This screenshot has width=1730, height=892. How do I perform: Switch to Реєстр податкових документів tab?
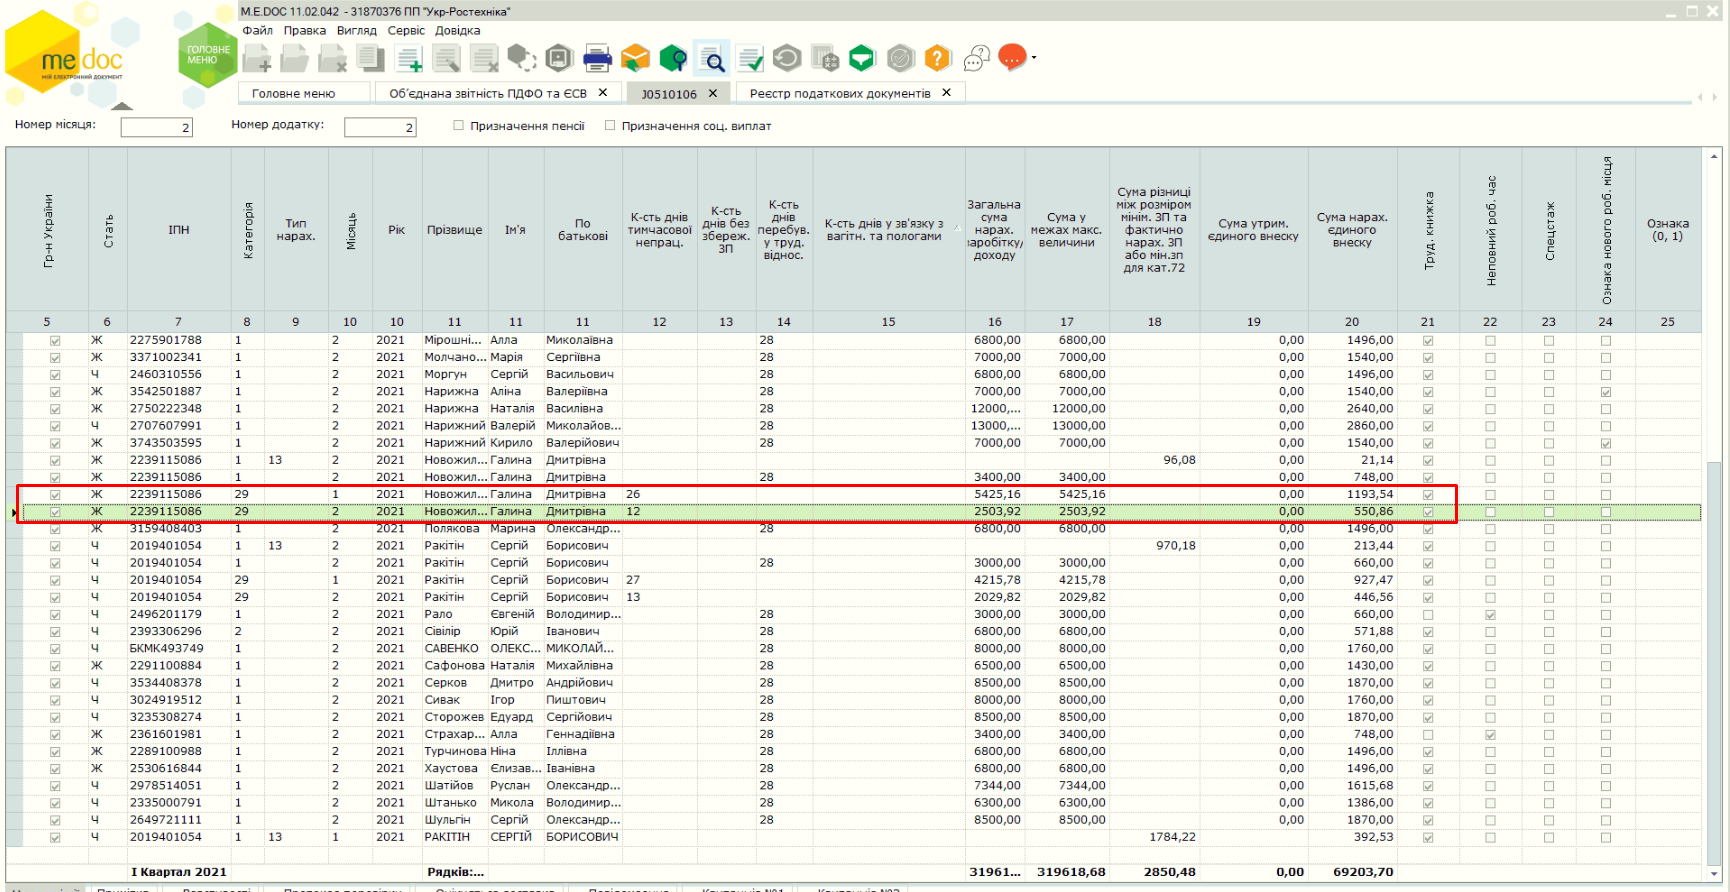(x=840, y=94)
